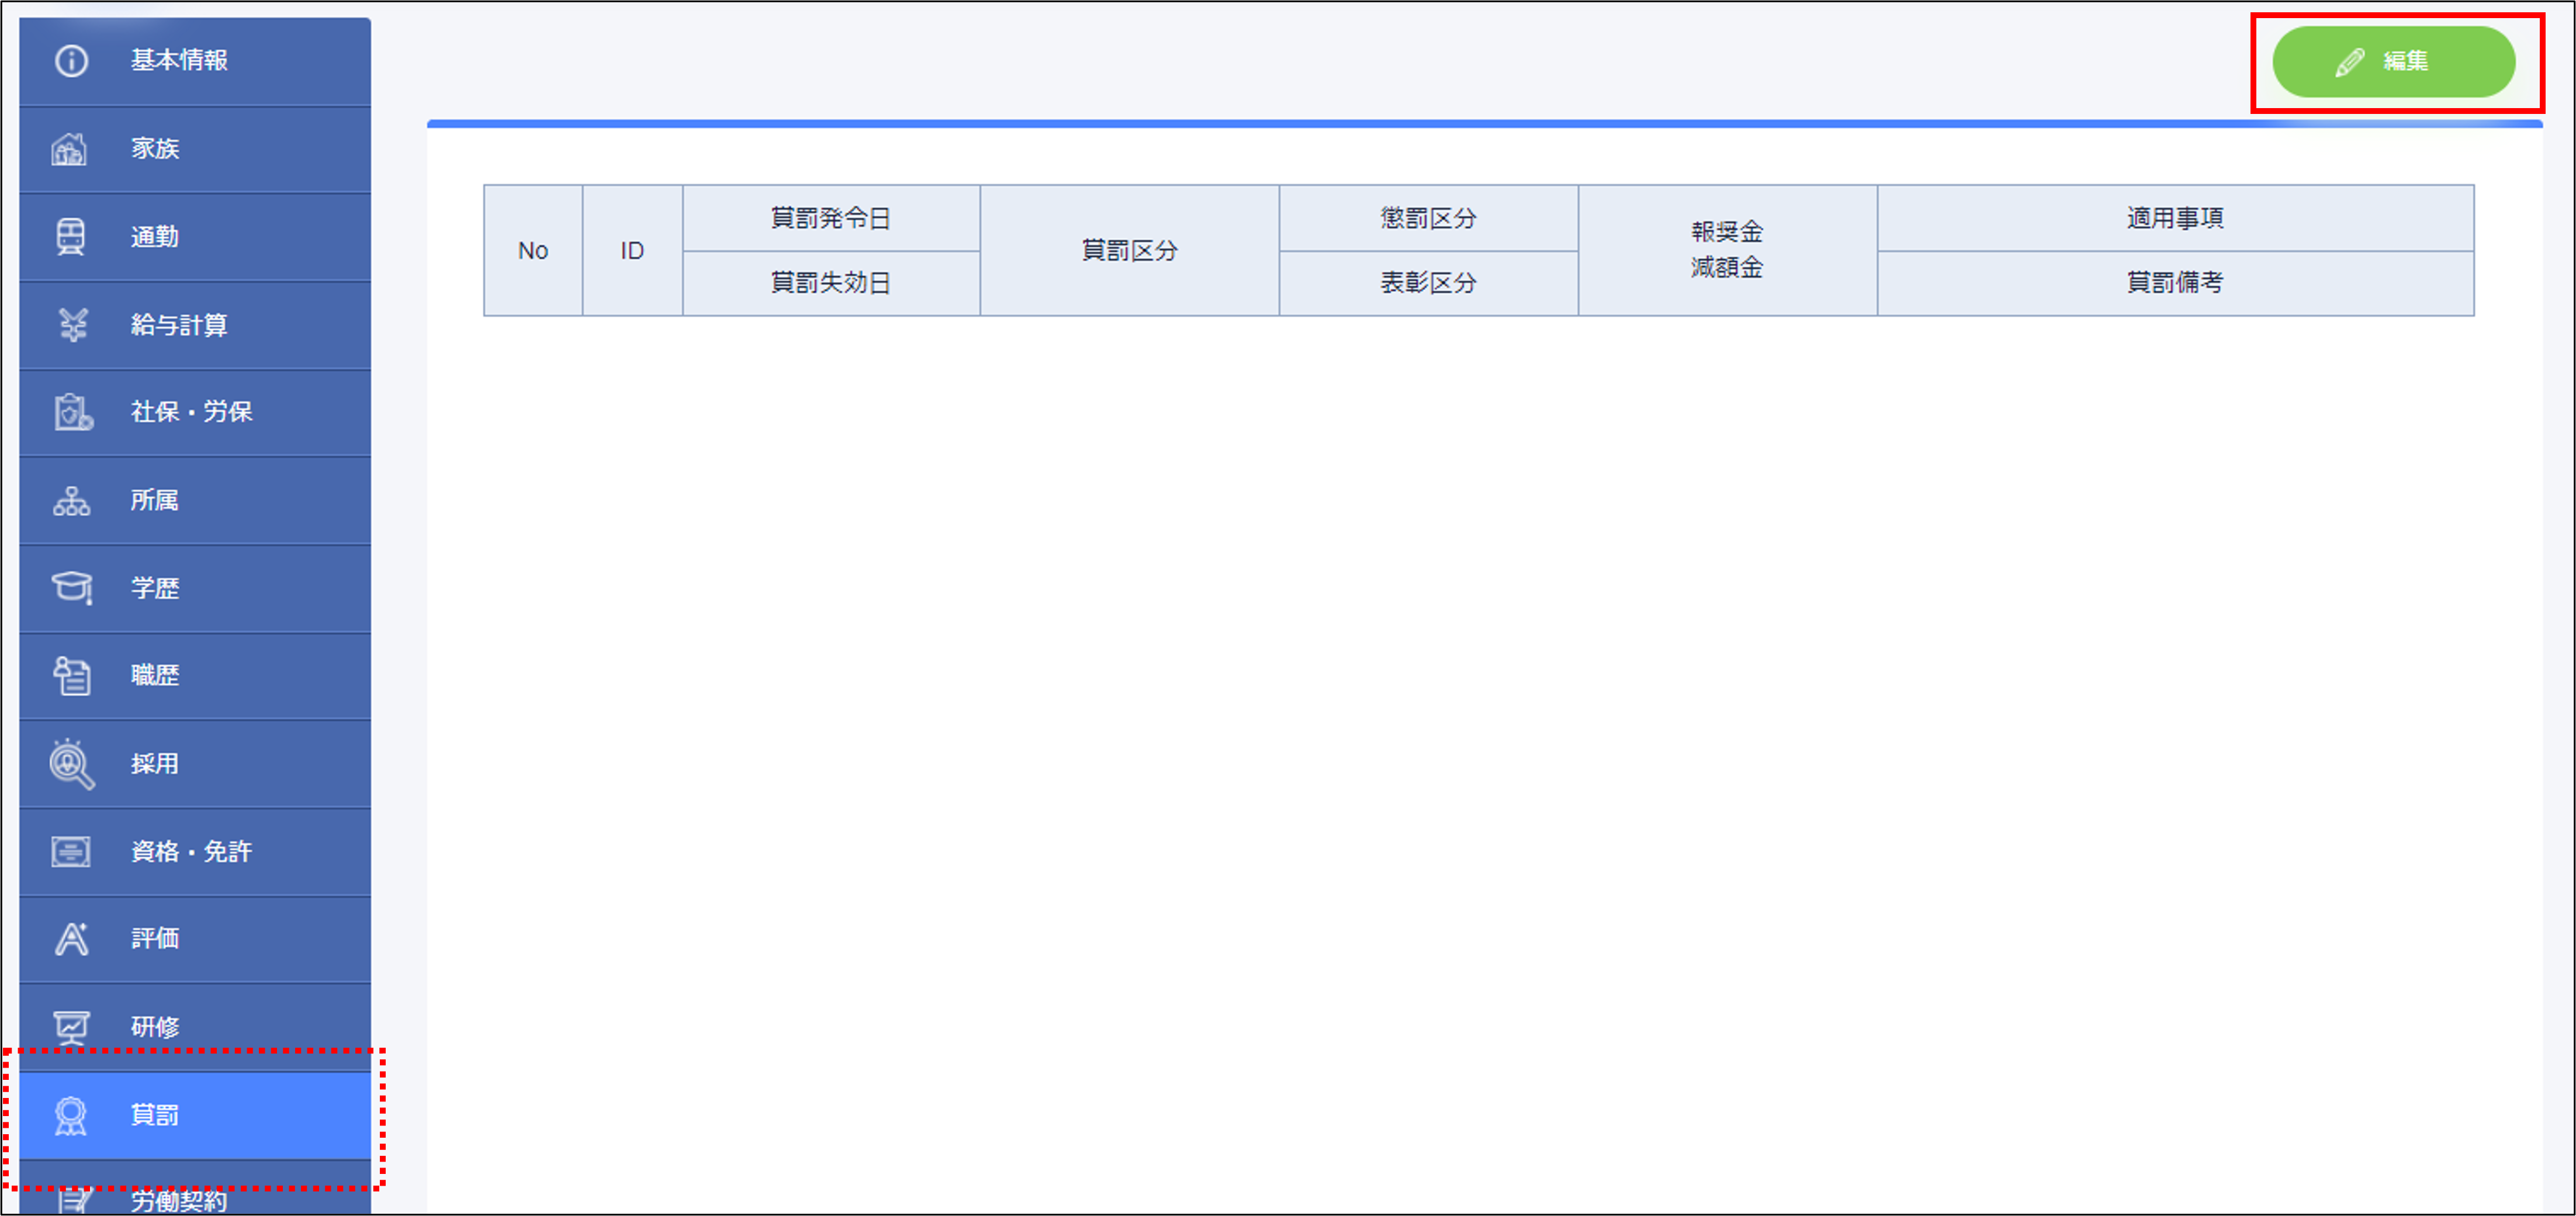Click the clipboard shield icon for 社保・労保
Image resolution: width=2576 pixels, height=1216 pixels.
click(72, 412)
